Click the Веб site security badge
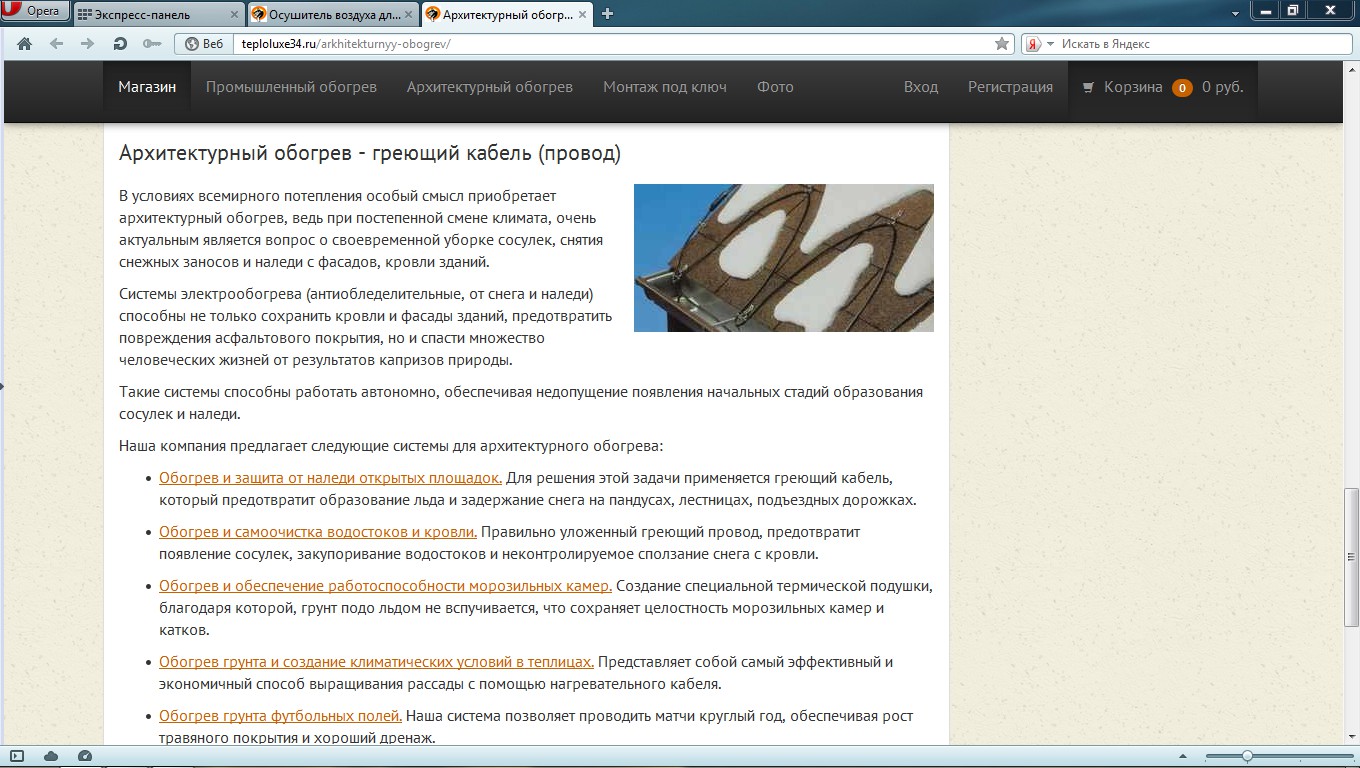The image size is (1360, 768). point(204,44)
